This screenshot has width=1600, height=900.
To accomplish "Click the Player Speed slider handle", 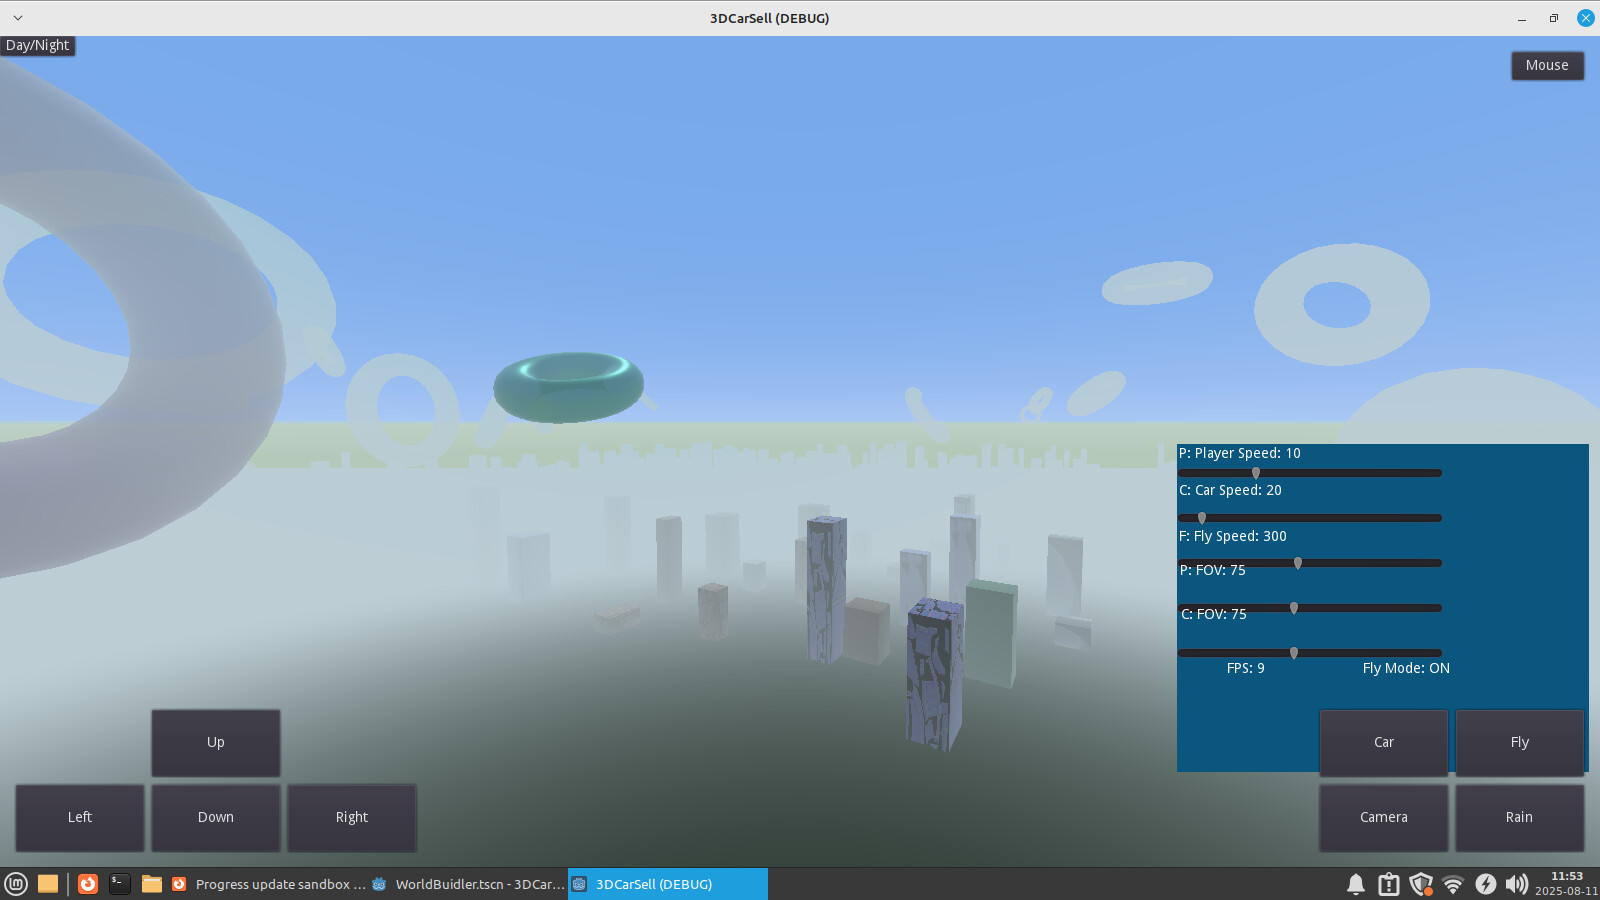I will click(1256, 473).
